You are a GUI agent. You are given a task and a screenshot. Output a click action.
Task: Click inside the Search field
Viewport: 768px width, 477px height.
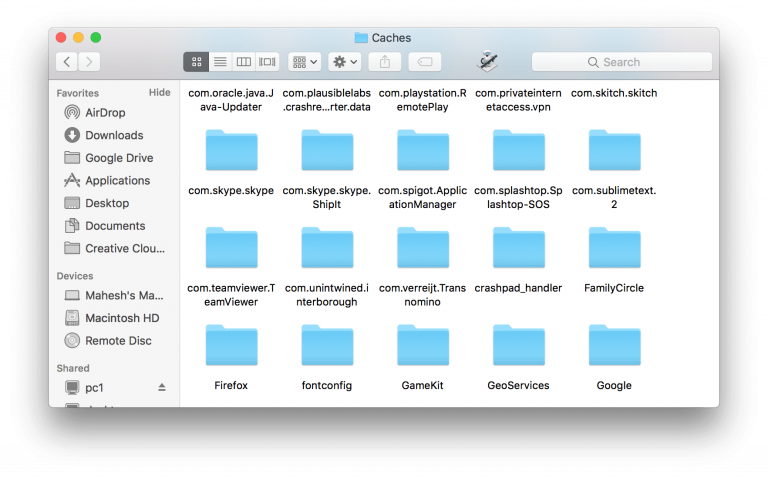622,62
